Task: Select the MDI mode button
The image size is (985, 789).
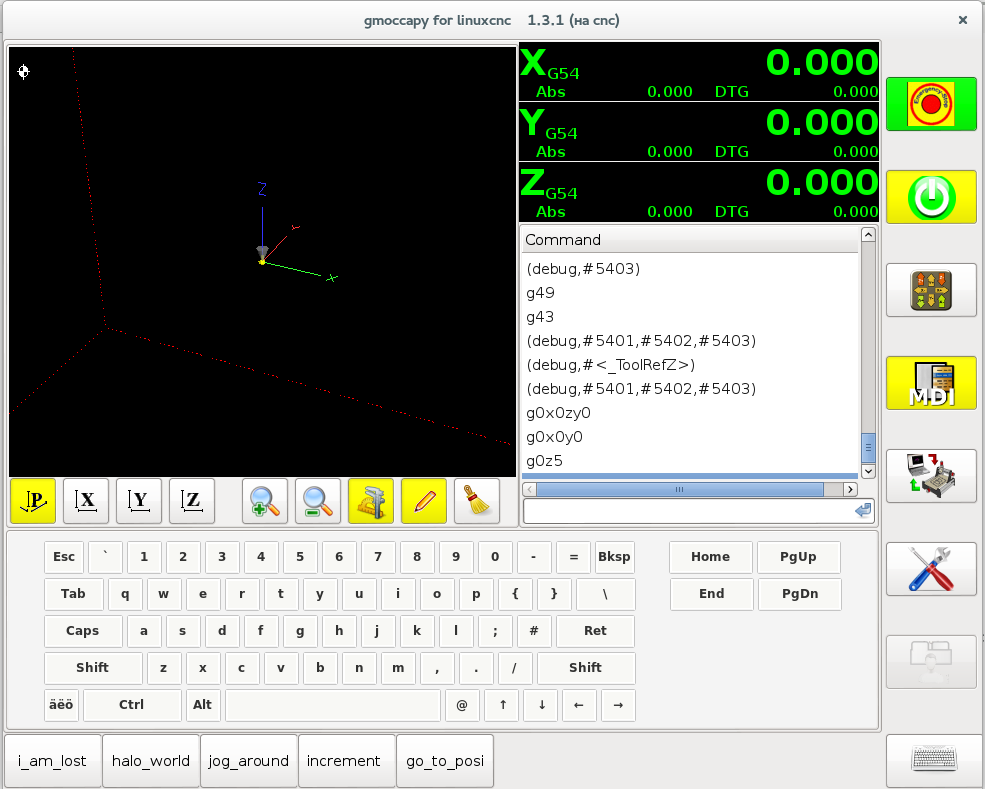Action: [x=930, y=383]
